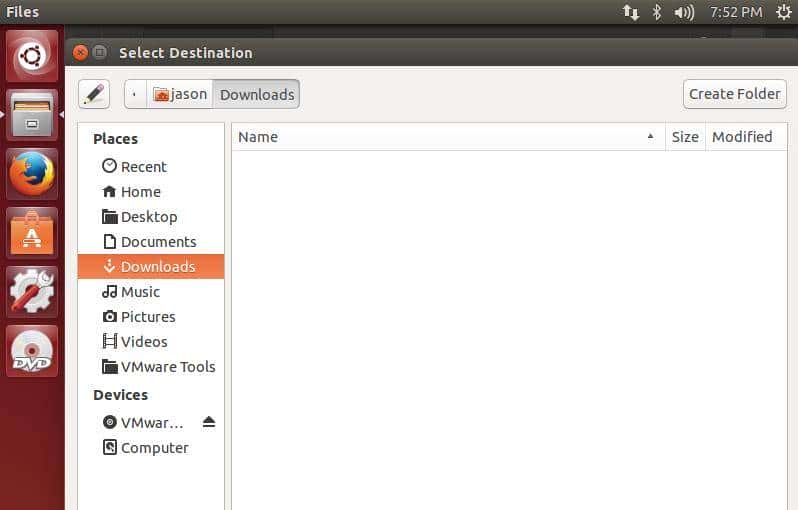Close the Select Destination dialog
The width and height of the screenshot is (798, 510).
(80, 52)
